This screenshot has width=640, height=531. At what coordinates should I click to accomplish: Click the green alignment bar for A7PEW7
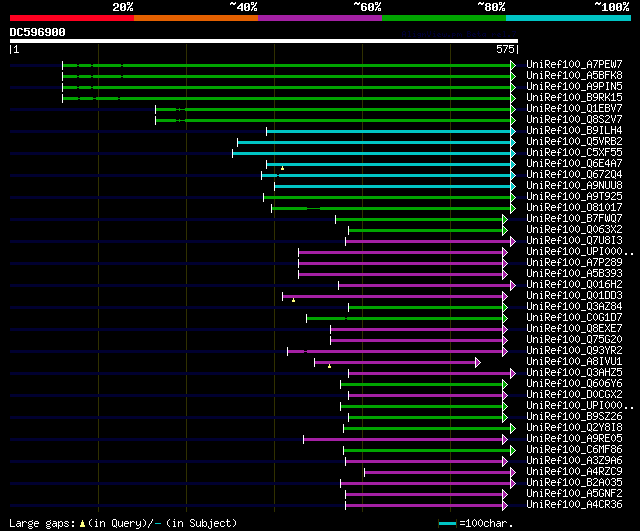click(287, 65)
